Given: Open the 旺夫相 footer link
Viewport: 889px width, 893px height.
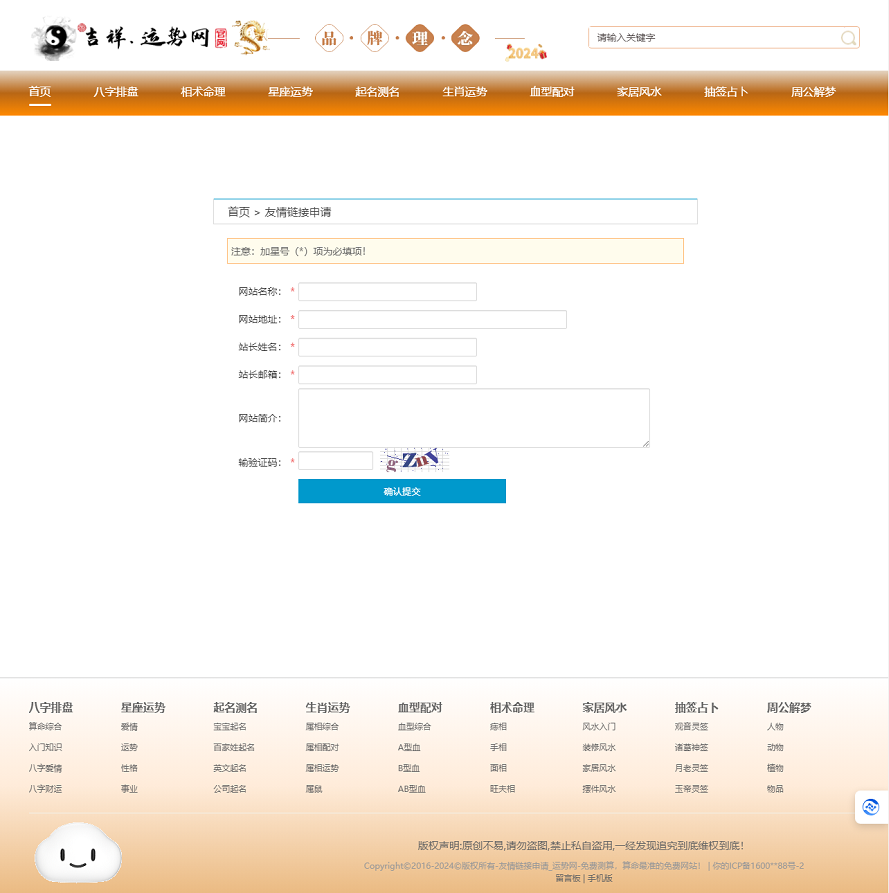Looking at the screenshot, I should click(x=502, y=789).
